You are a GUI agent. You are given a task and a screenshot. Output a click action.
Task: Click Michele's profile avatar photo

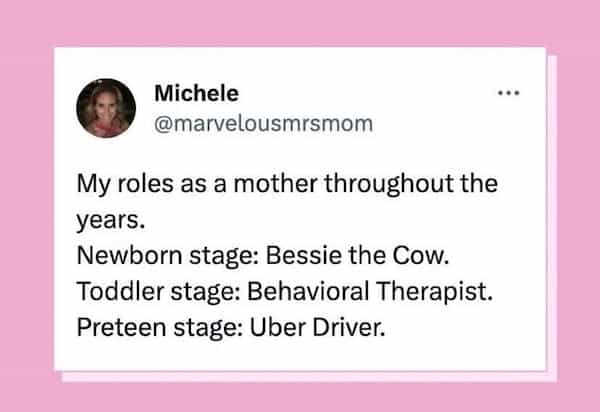point(106,107)
